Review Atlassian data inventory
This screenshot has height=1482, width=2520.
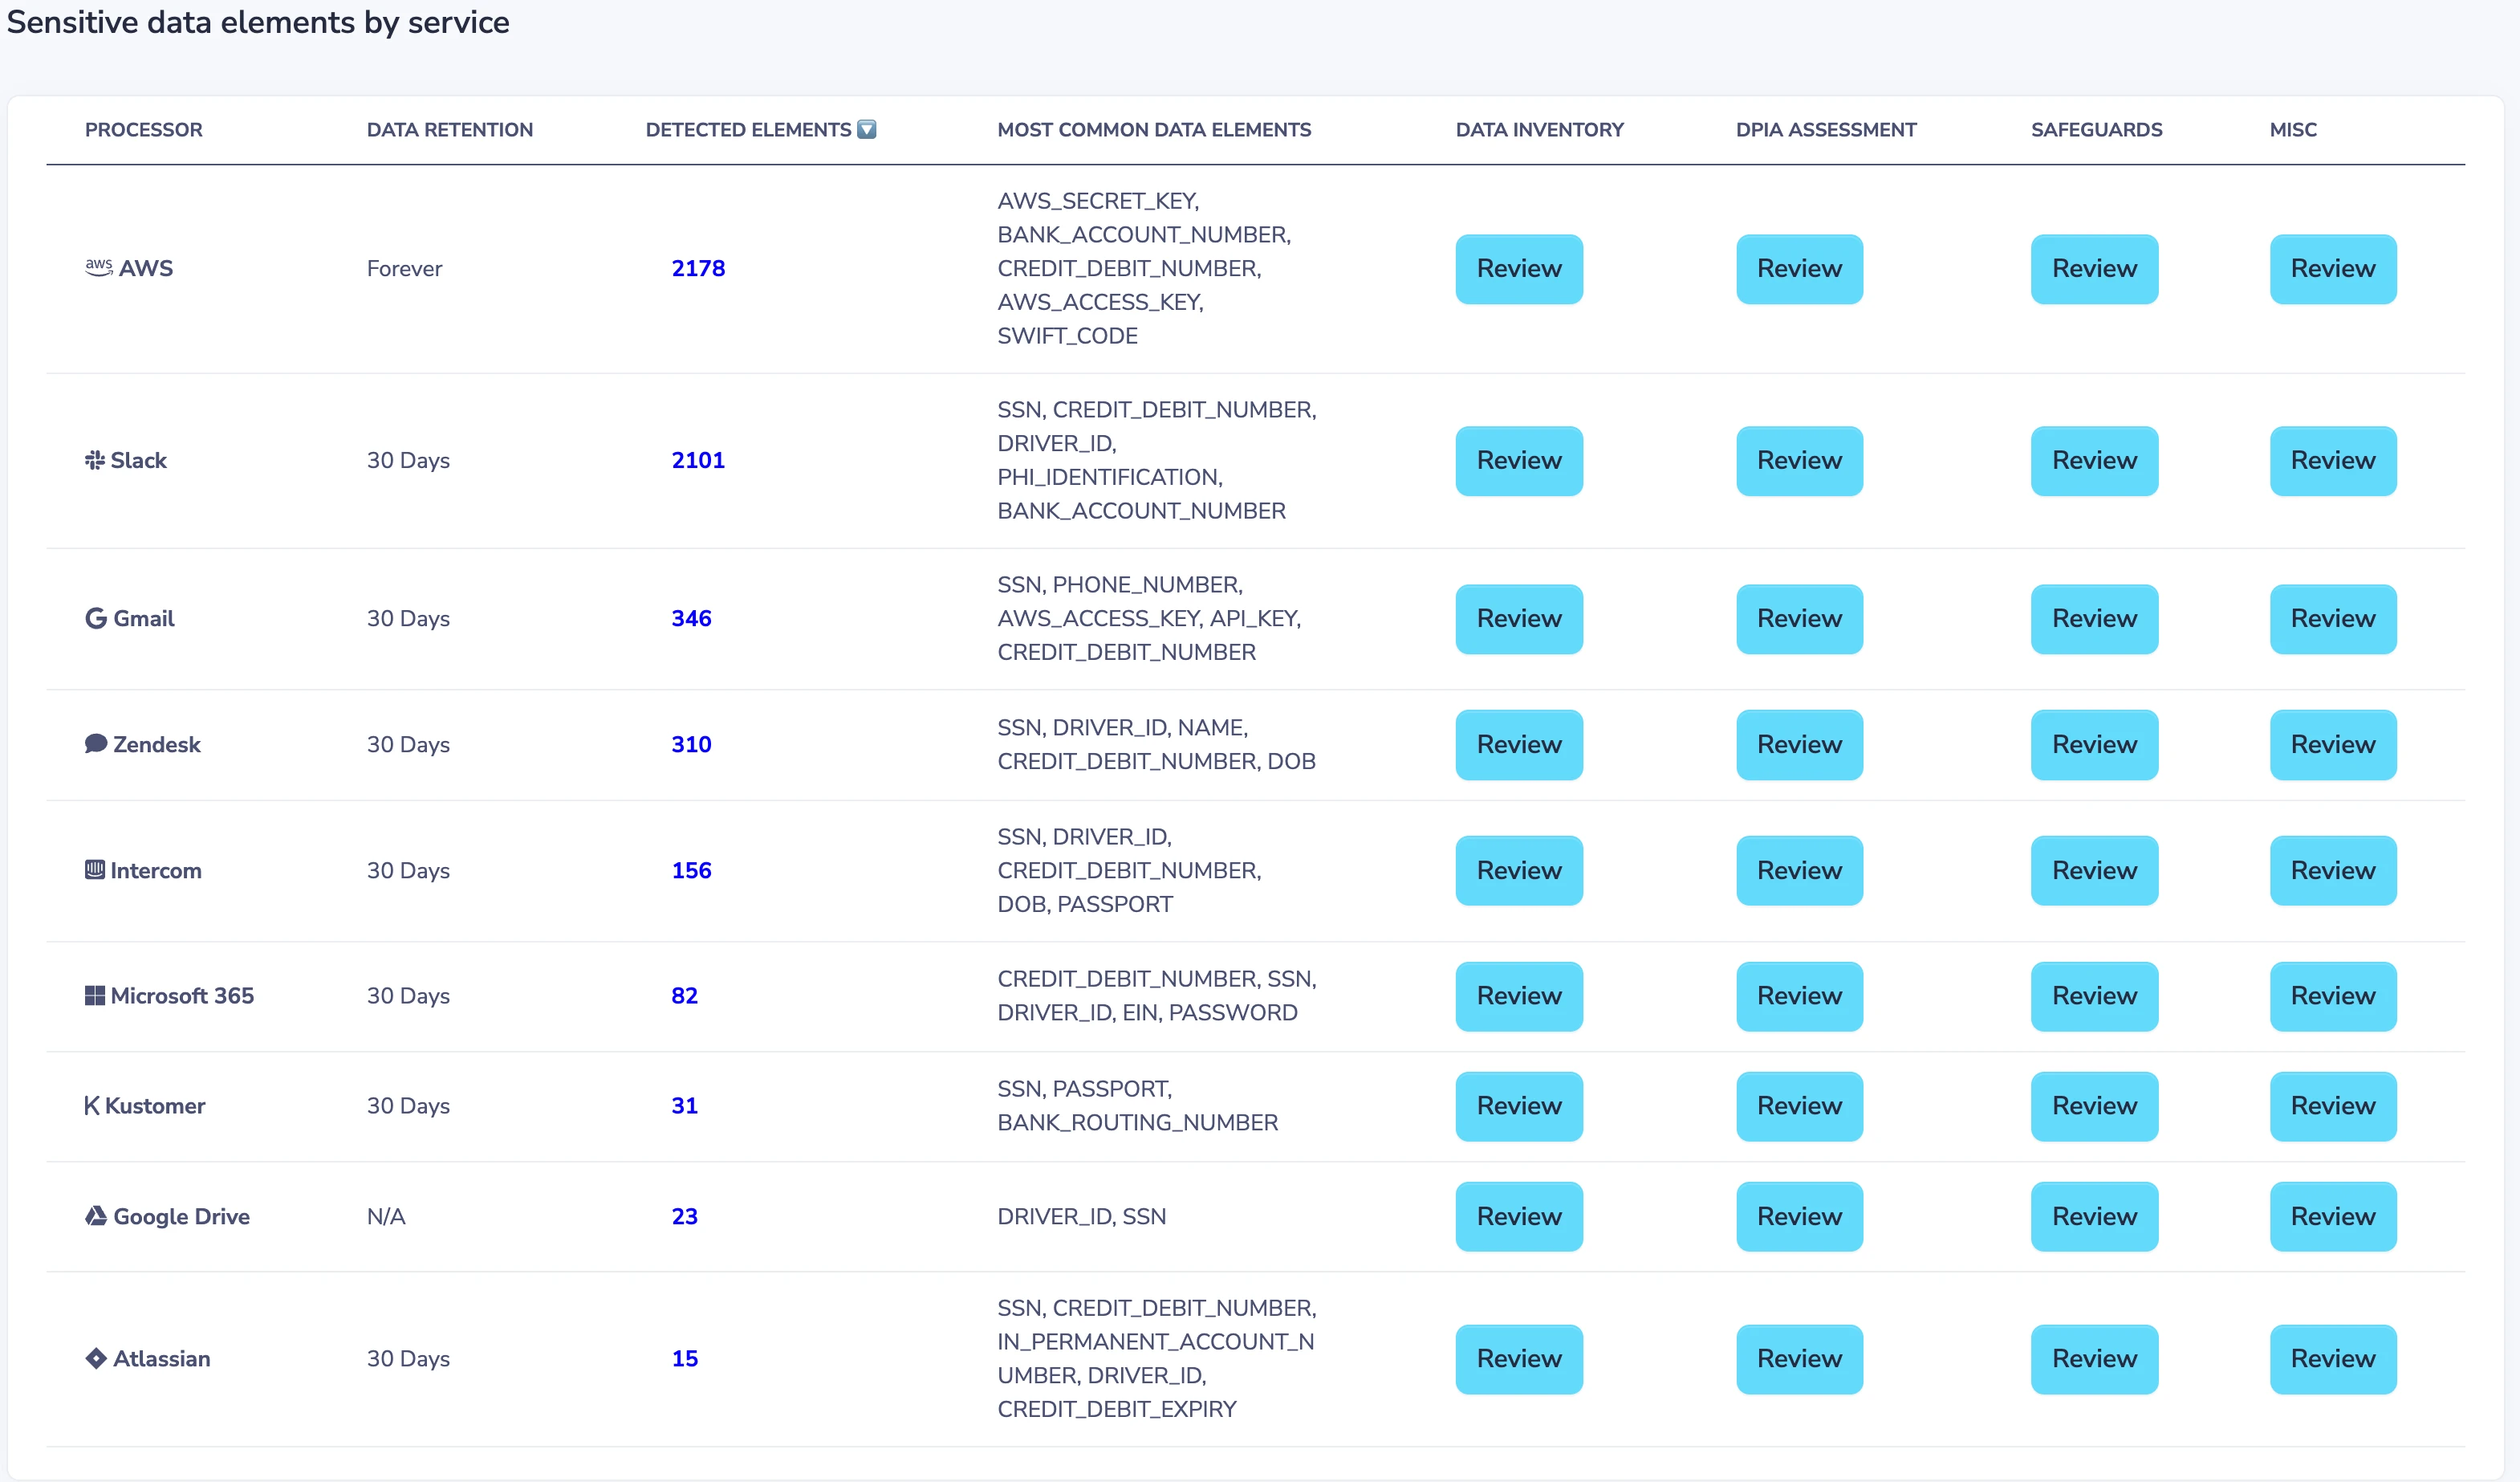click(1519, 1360)
